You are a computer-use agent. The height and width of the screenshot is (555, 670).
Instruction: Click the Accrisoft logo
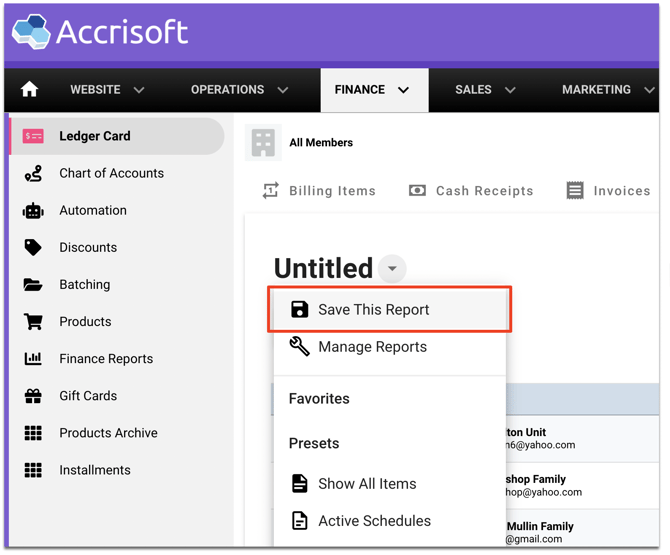pos(100,32)
